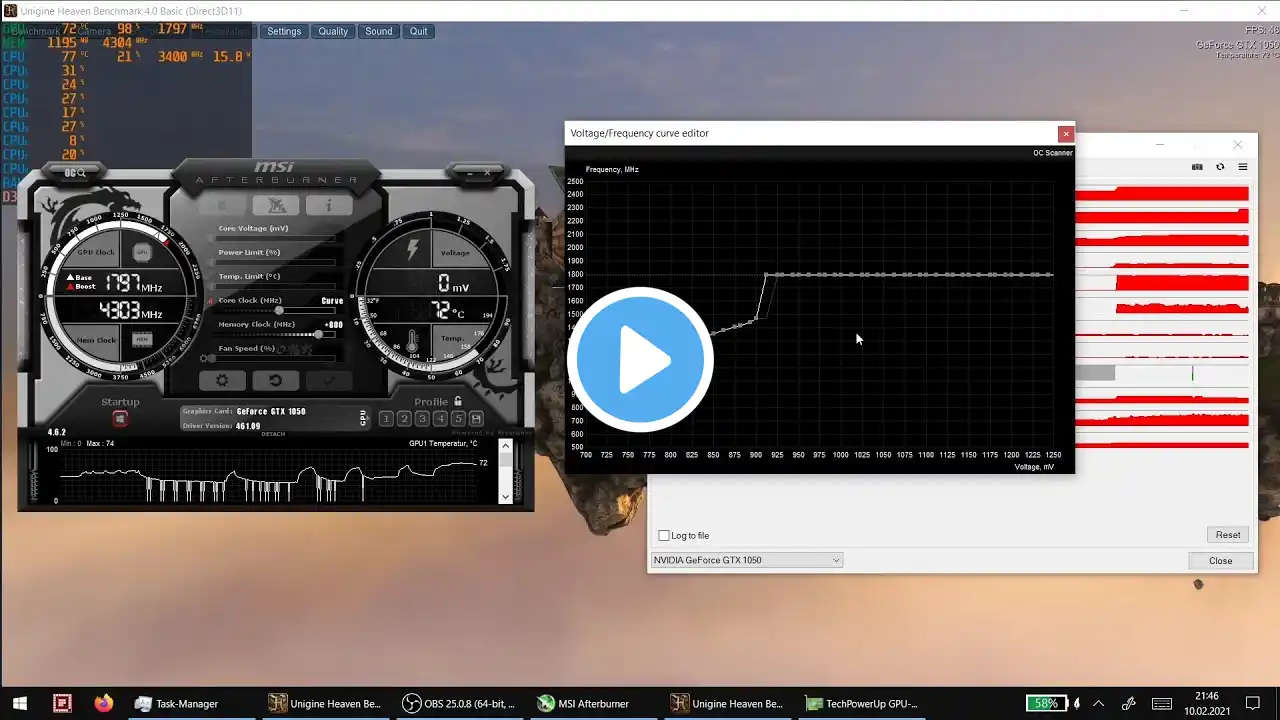The height and width of the screenshot is (720, 1280).
Task: Close the Voltage/Frequency curve editor window
Action: (x=1066, y=133)
